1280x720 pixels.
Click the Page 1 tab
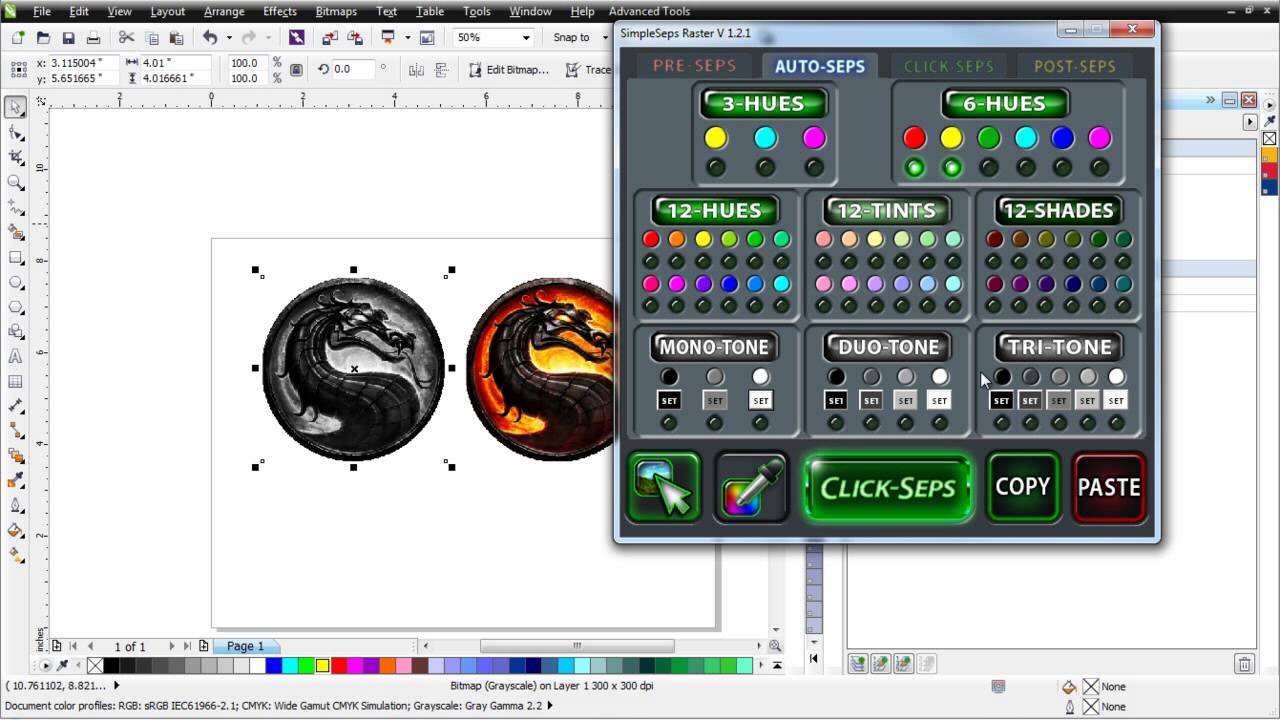pyautogui.click(x=246, y=646)
